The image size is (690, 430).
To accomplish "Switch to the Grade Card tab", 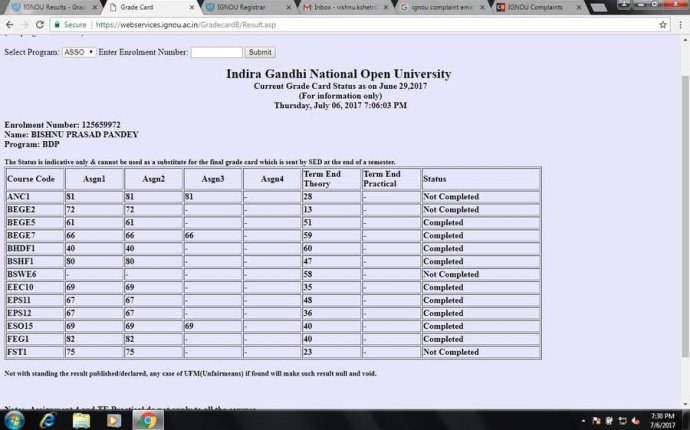I will click(x=152, y=7).
